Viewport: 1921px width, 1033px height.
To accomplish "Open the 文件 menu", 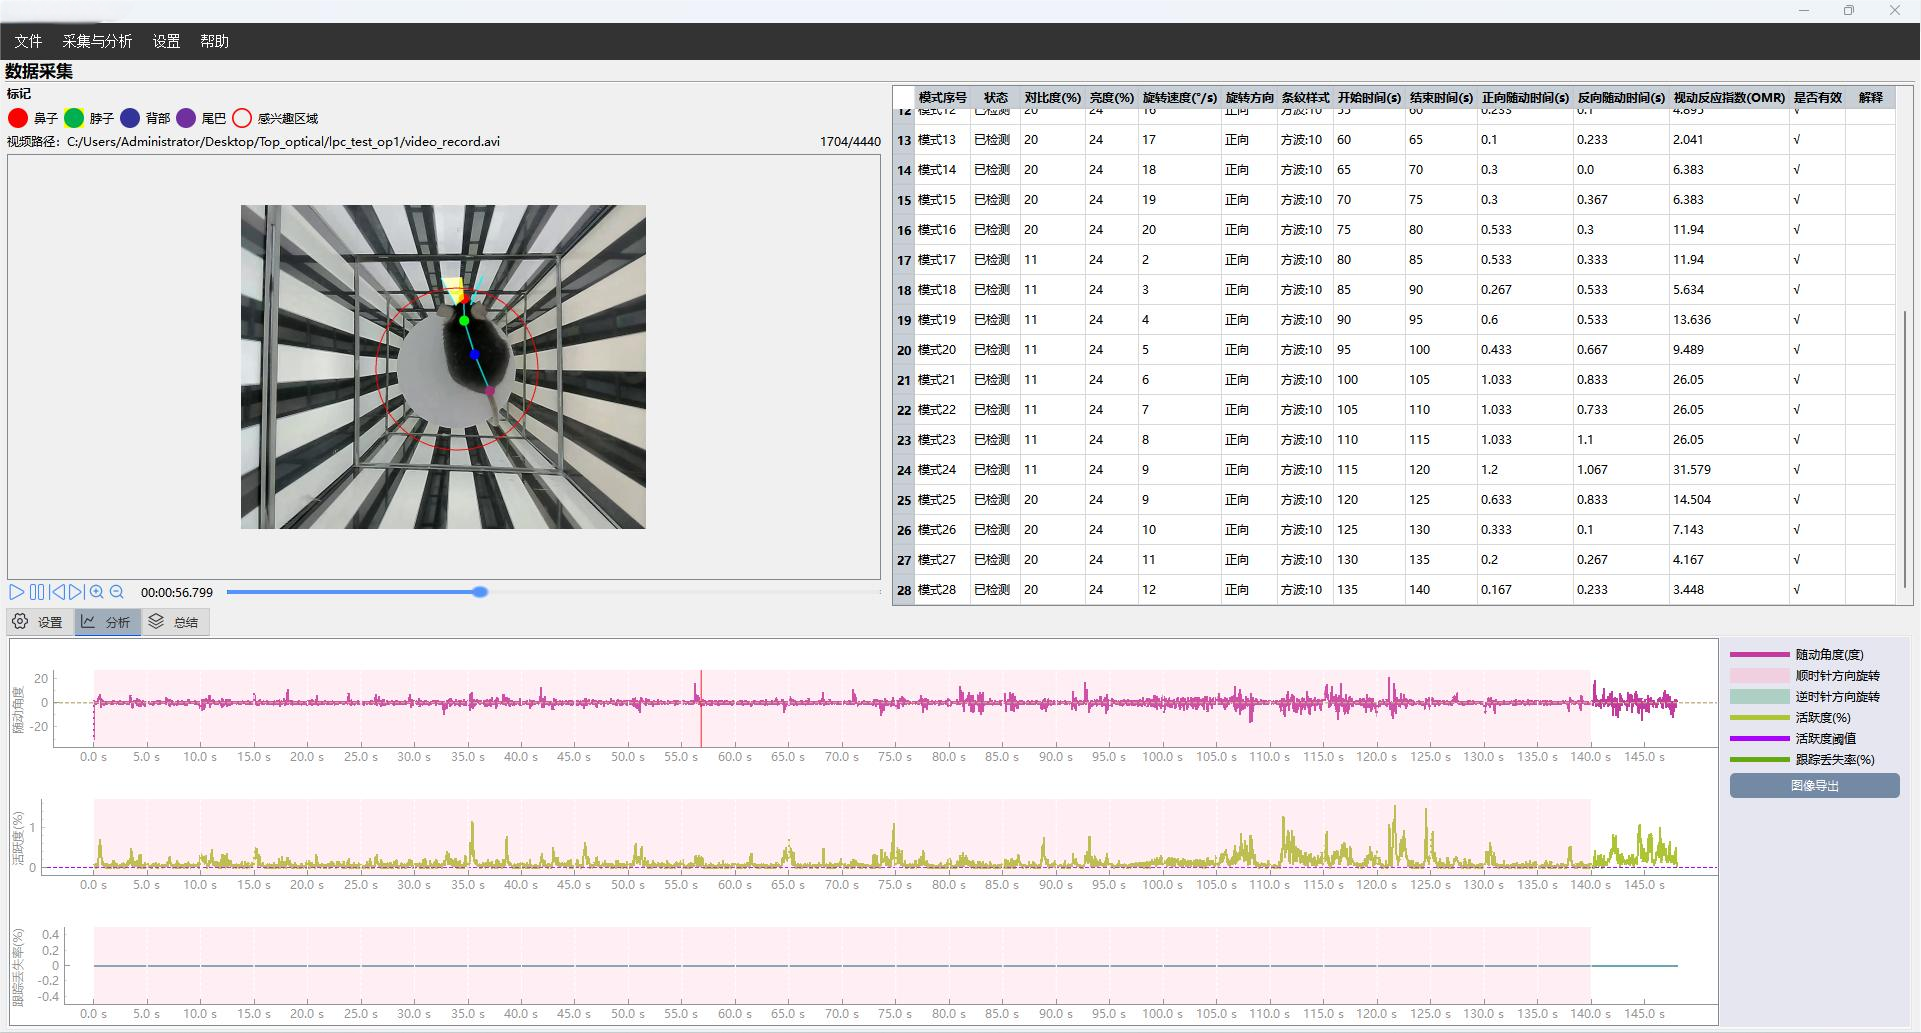I will point(28,41).
